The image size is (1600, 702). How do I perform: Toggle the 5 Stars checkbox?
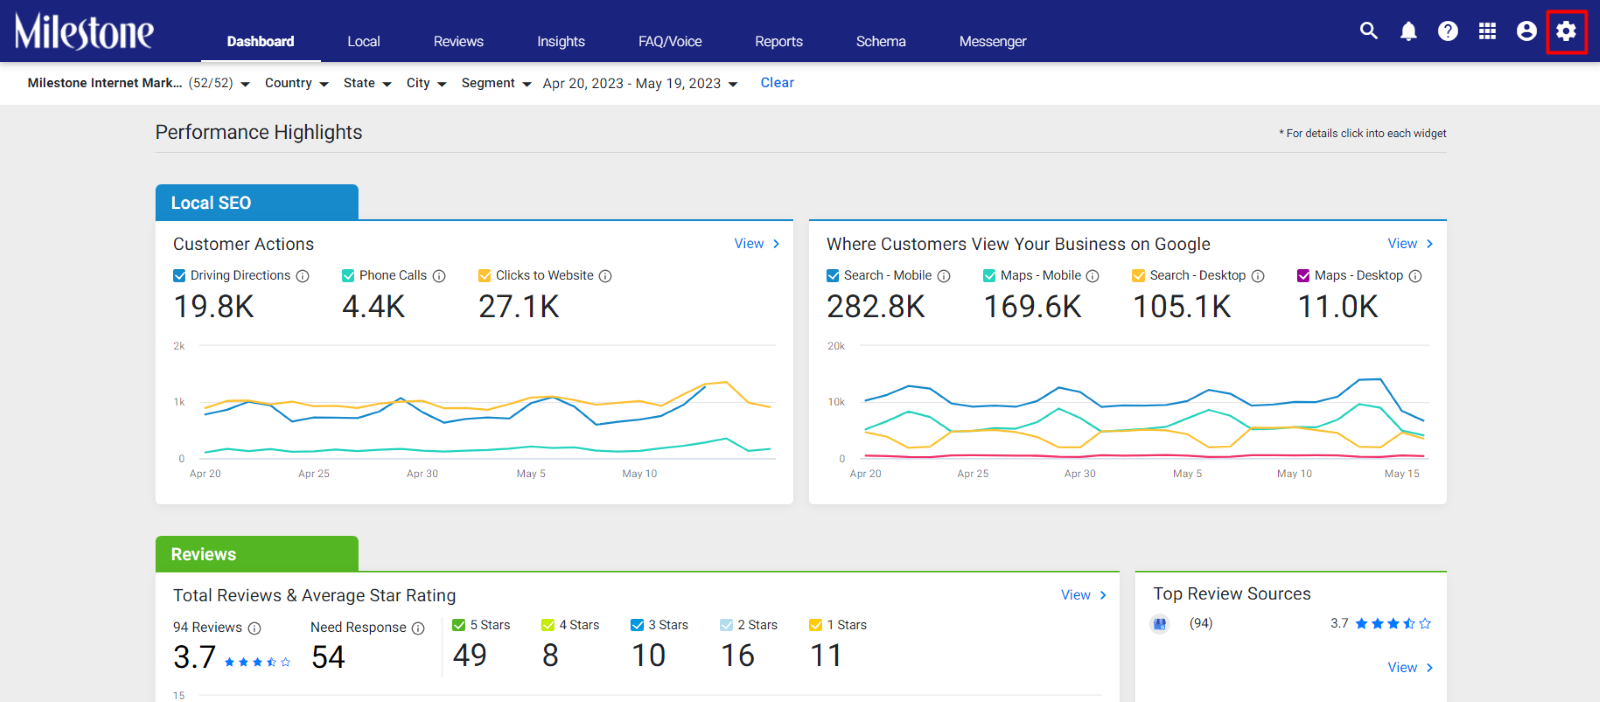click(459, 625)
